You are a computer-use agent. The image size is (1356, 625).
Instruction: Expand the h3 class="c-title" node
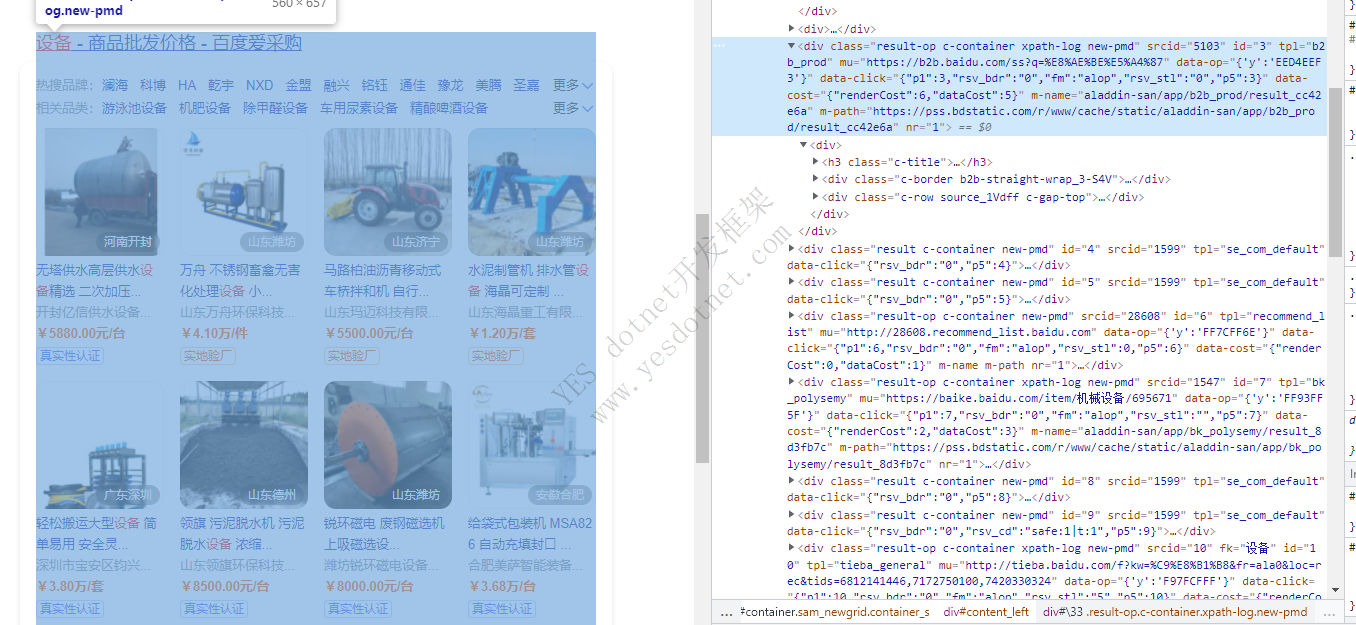(817, 162)
